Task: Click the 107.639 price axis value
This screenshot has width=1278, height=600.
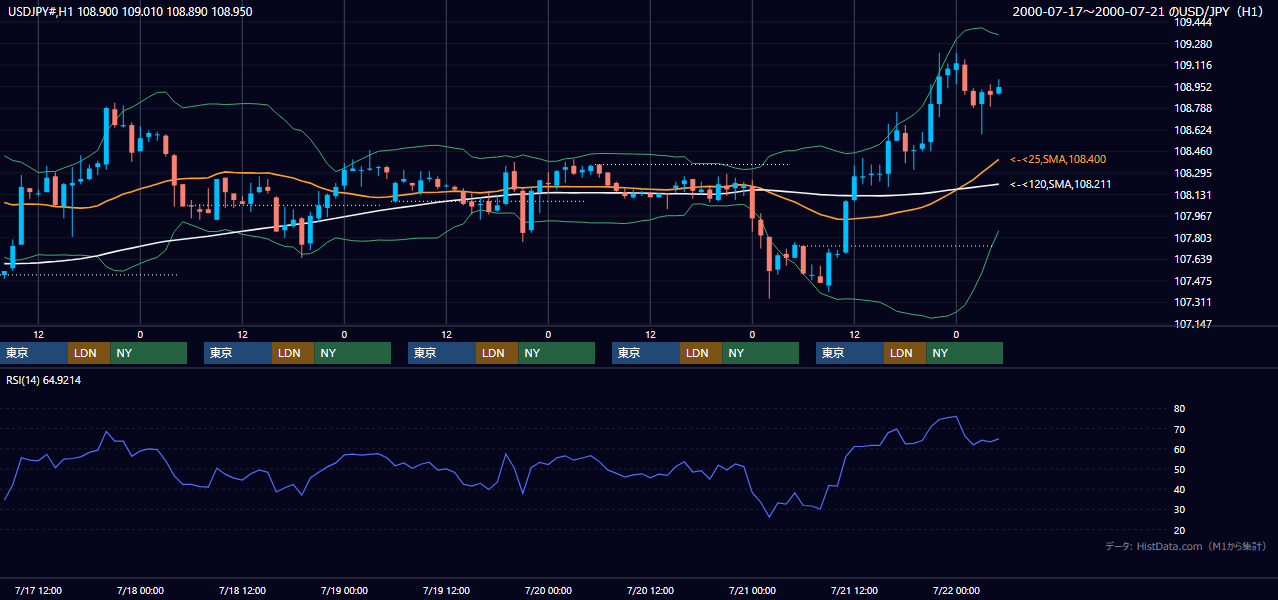Action: click(x=1193, y=259)
